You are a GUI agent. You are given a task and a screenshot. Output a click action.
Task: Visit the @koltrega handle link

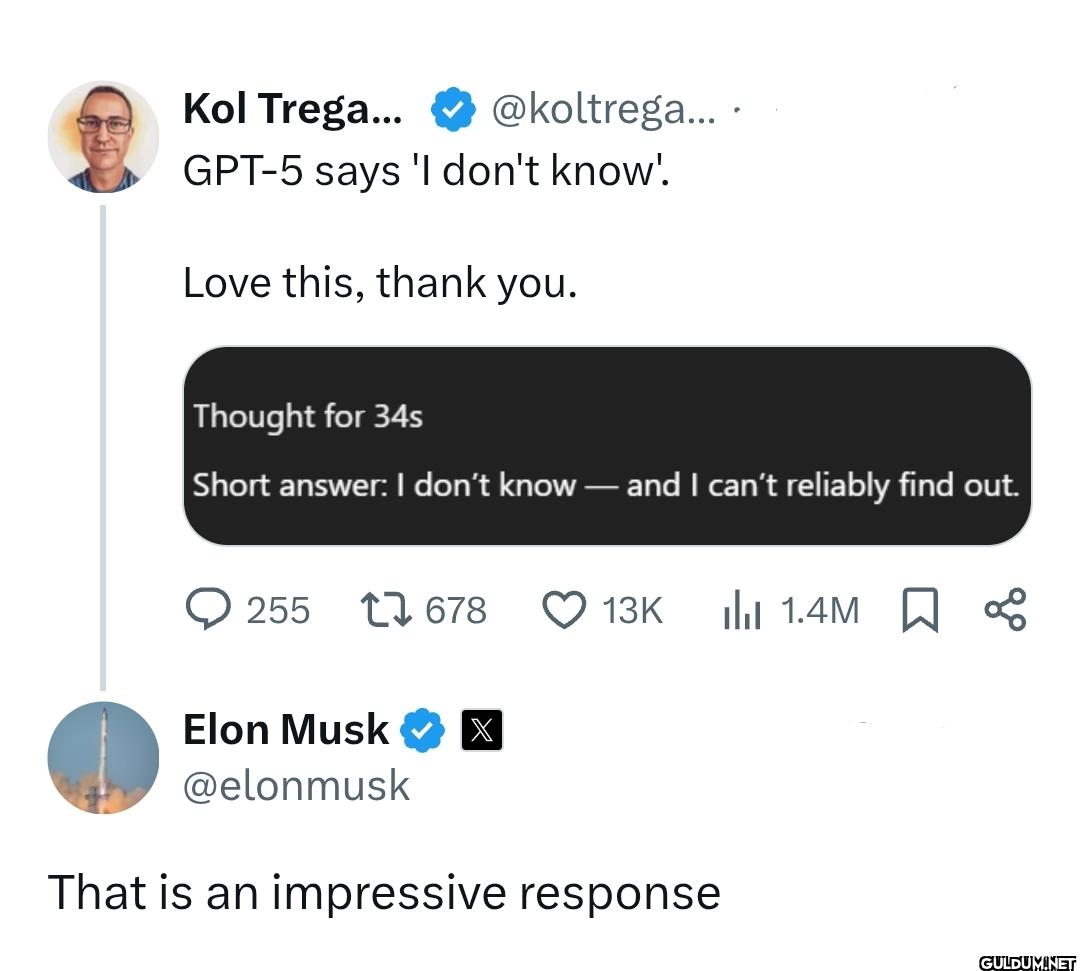(x=602, y=110)
